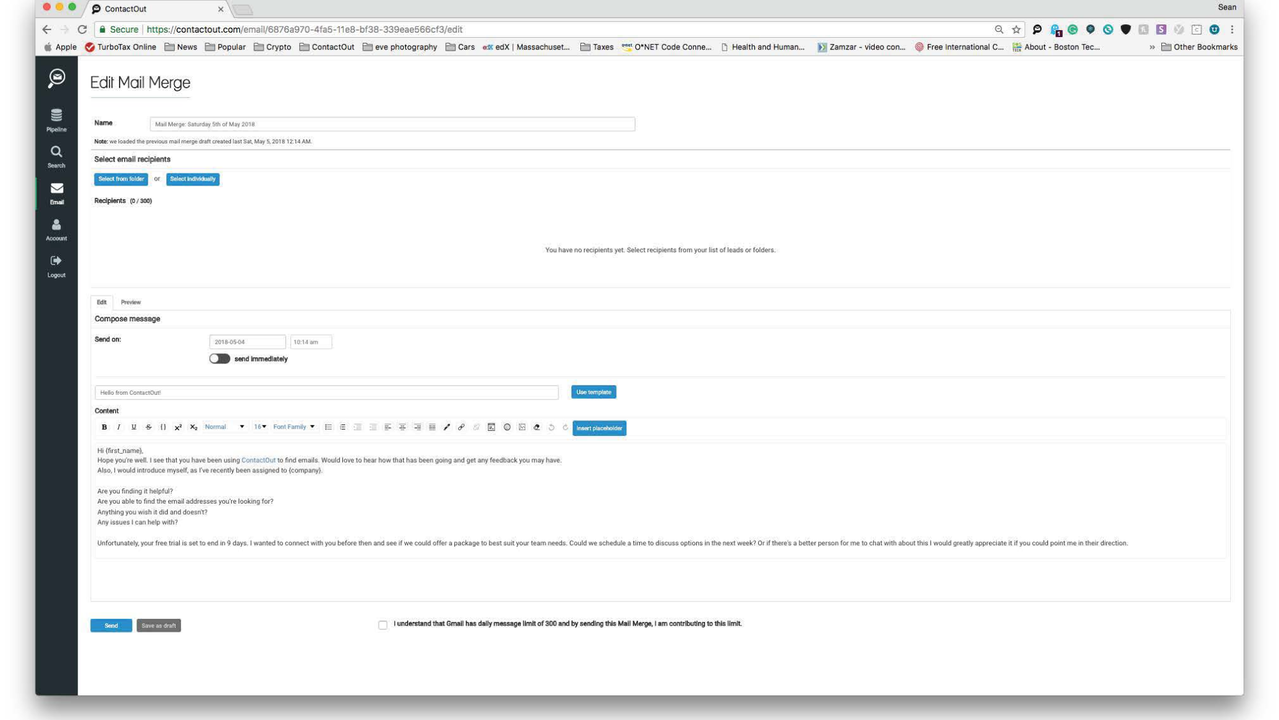Toggle bold formatting in the editor

[104, 427]
